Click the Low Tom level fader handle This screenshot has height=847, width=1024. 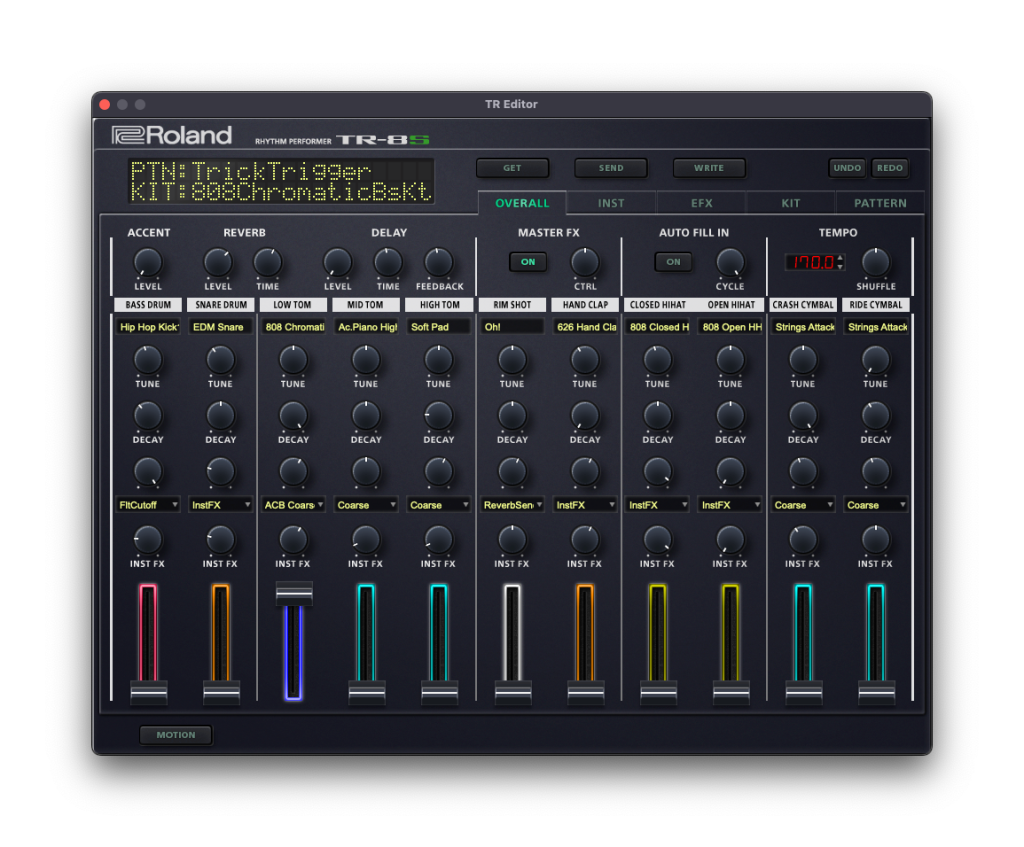click(x=294, y=593)
